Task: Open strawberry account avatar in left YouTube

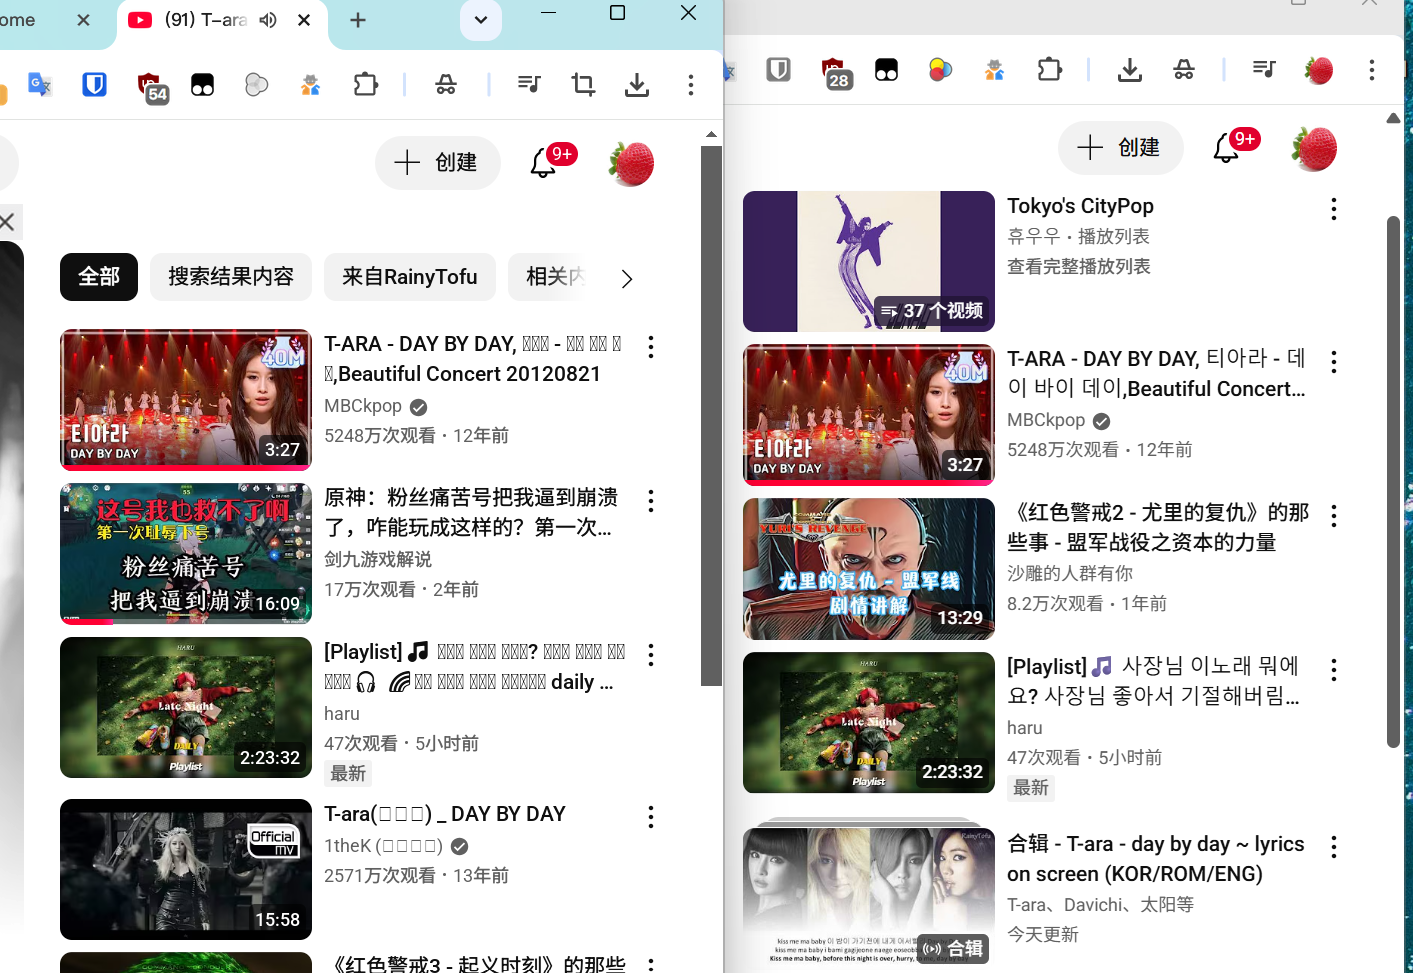Action: tap(631, 163)
